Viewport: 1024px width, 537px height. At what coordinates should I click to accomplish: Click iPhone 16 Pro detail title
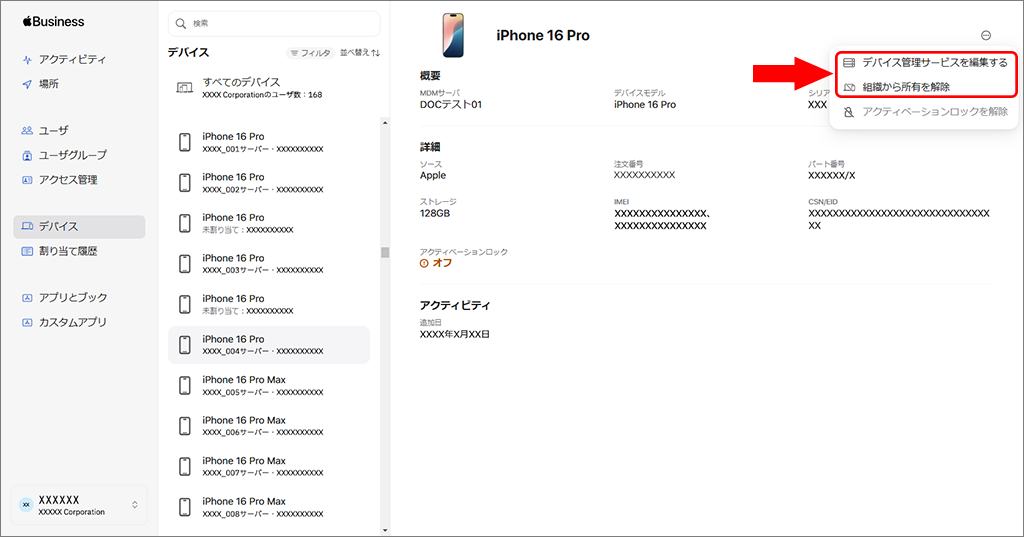pos(543,36)
